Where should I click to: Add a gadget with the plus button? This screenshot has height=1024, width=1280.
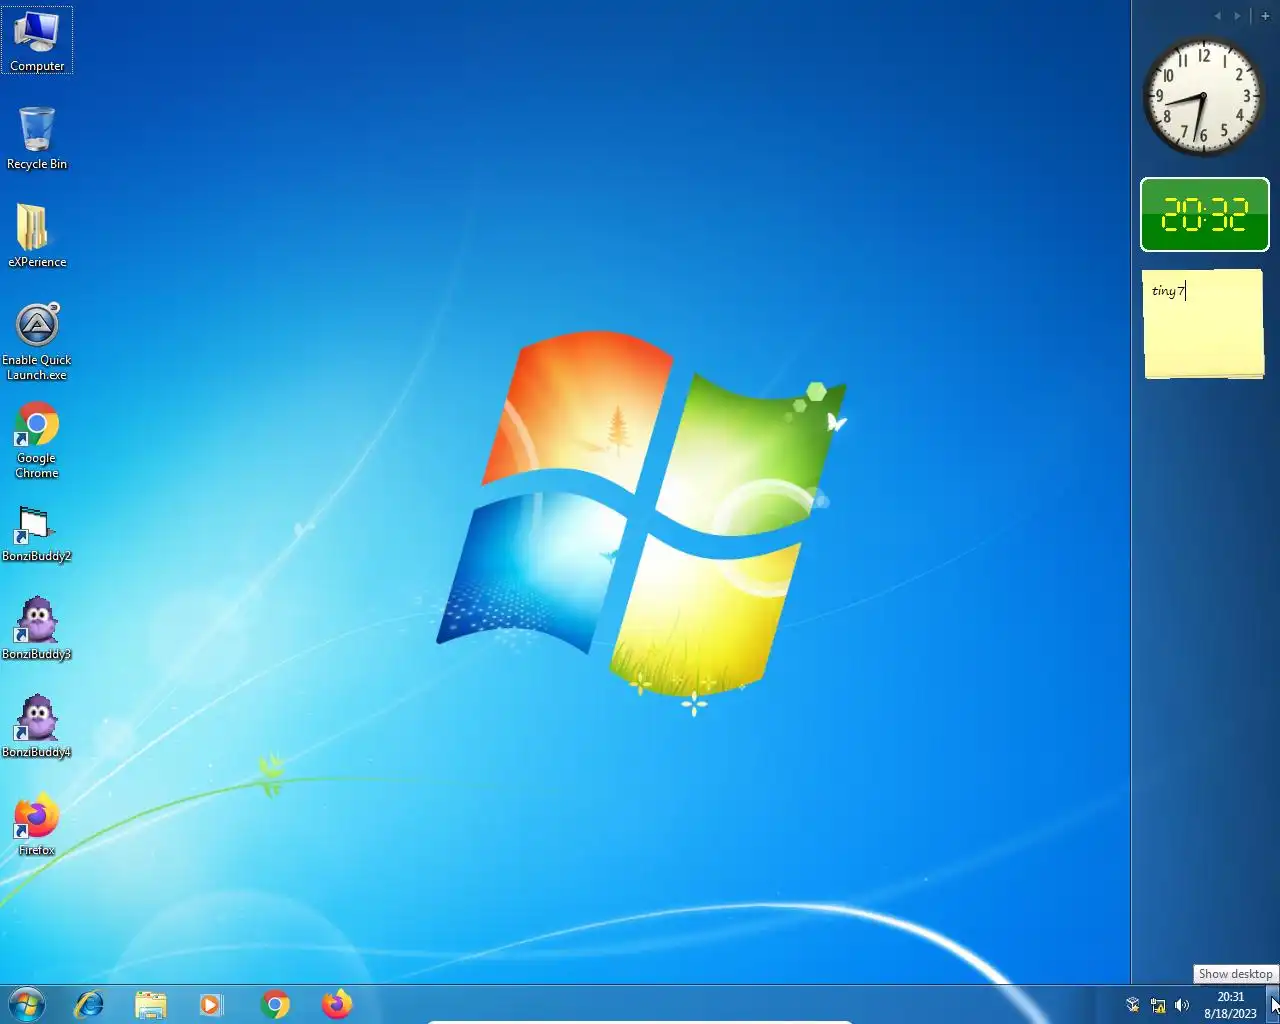[1265, 16]
